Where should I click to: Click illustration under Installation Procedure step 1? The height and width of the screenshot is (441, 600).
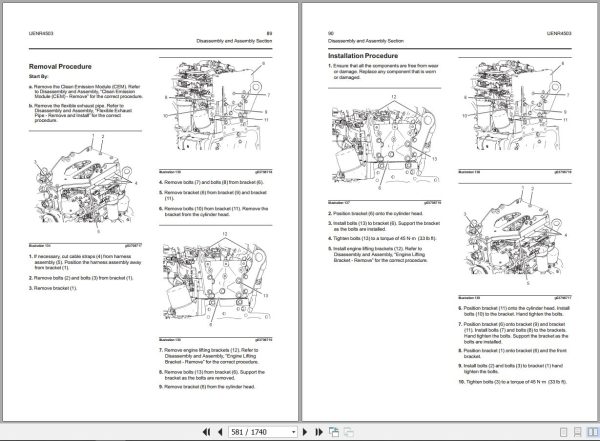click(x=385, y=142)
